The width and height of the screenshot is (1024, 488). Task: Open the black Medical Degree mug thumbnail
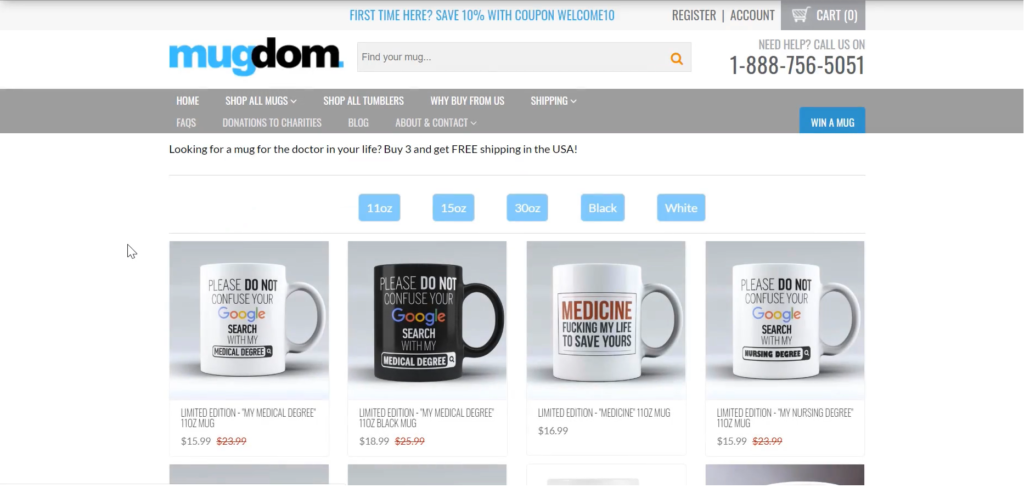coord(427,320)
